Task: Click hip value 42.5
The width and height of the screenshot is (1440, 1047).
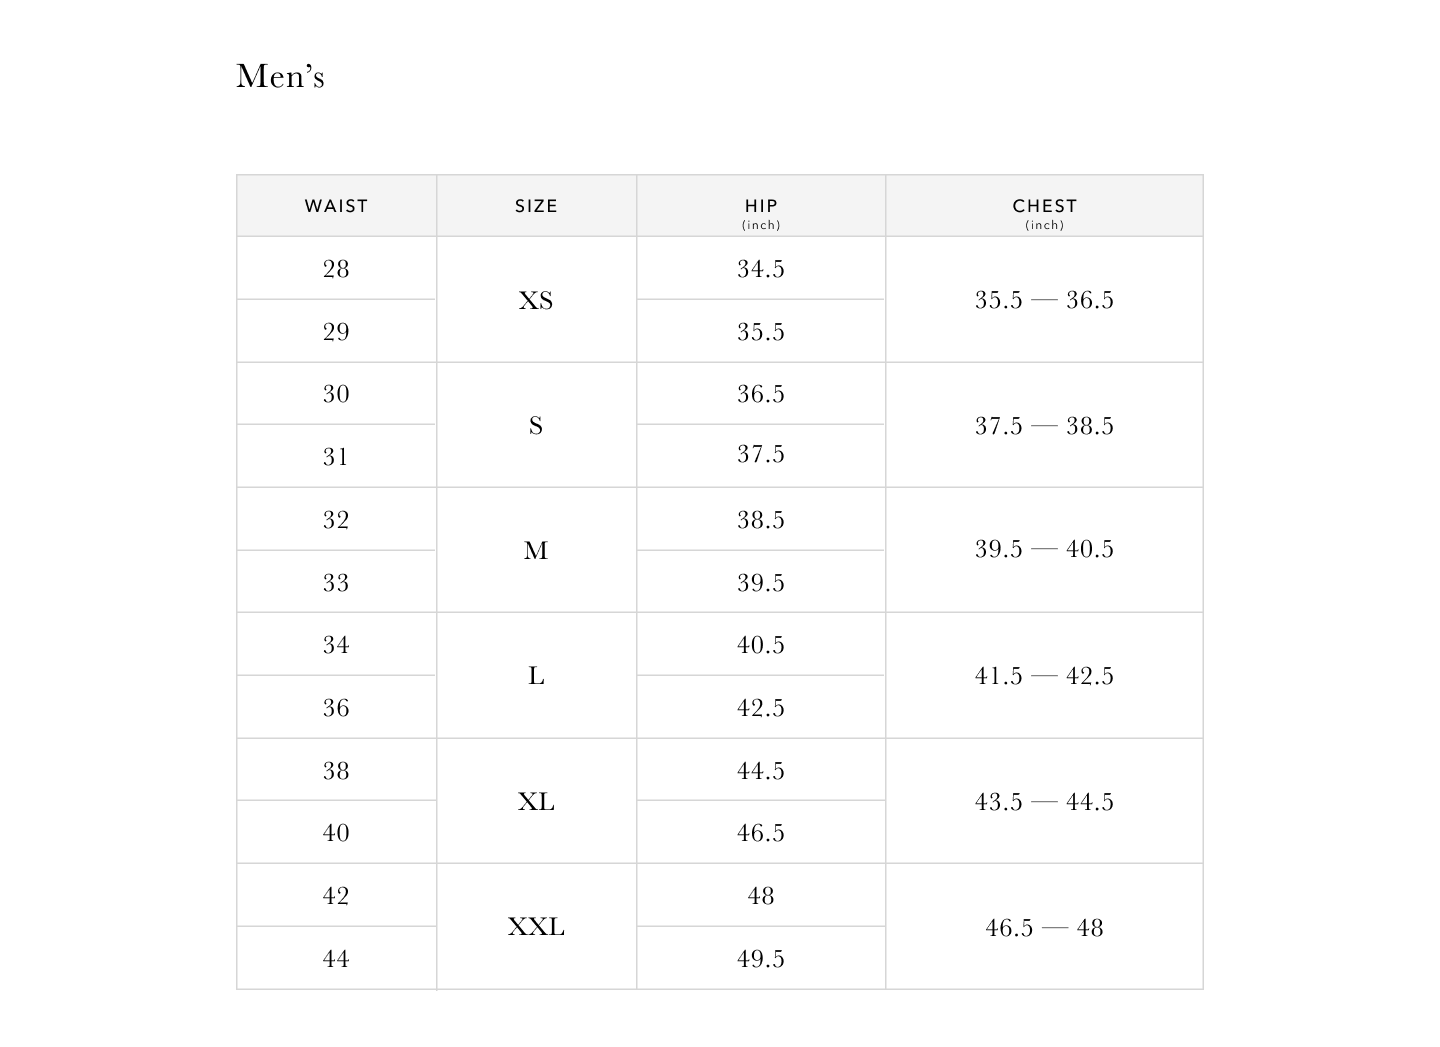Action: click(x=761, y=708)
